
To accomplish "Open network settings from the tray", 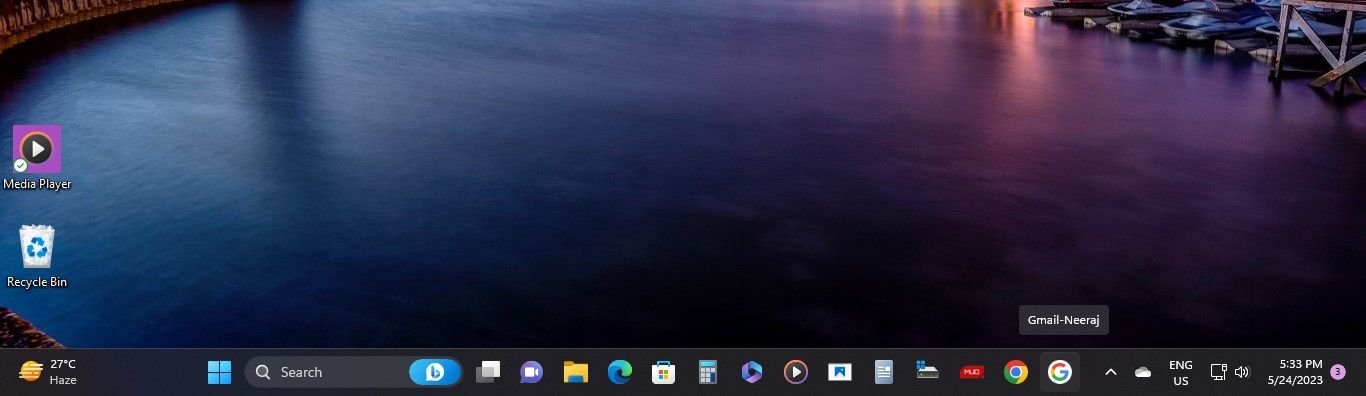I will point(1218,372).
